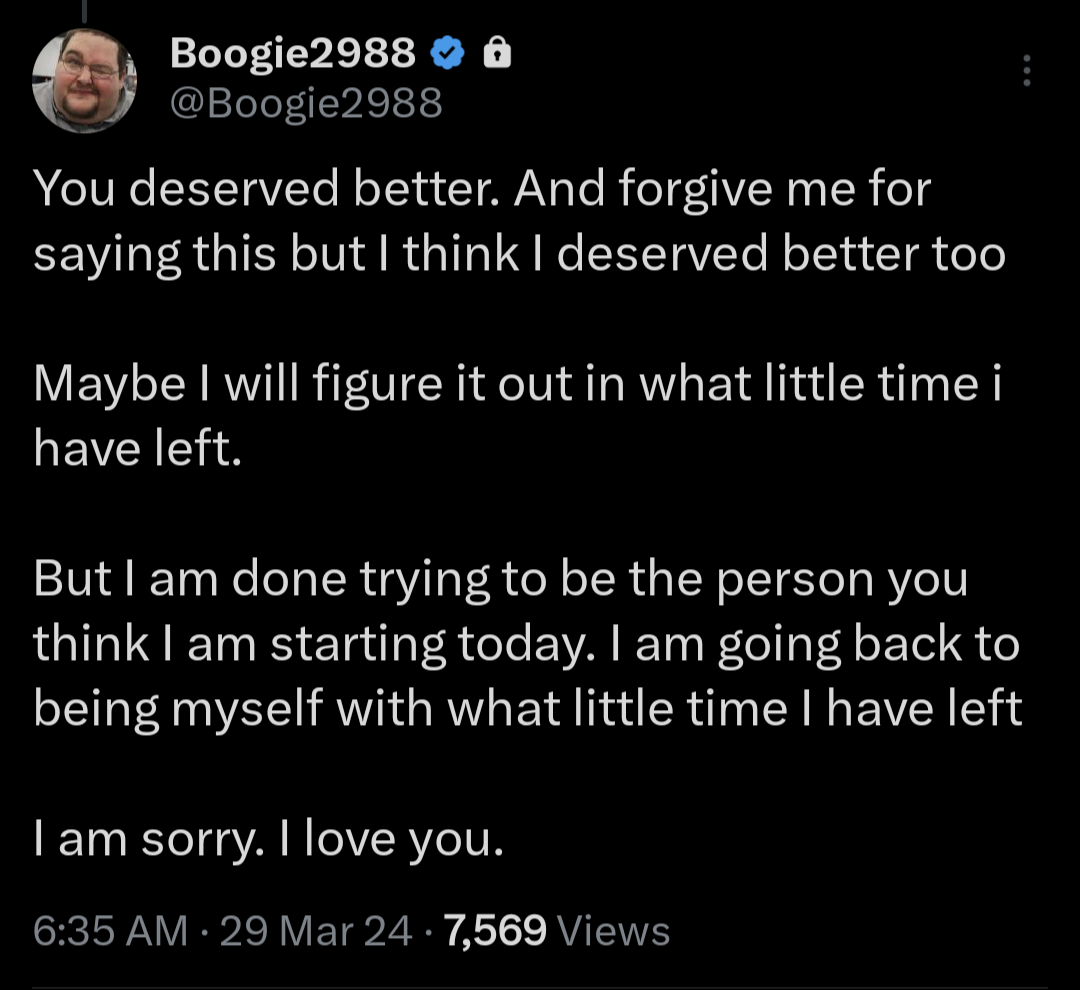The image size is (1080, 990).
Task: Click the line starting "think I am starting"
Action: 526,645
